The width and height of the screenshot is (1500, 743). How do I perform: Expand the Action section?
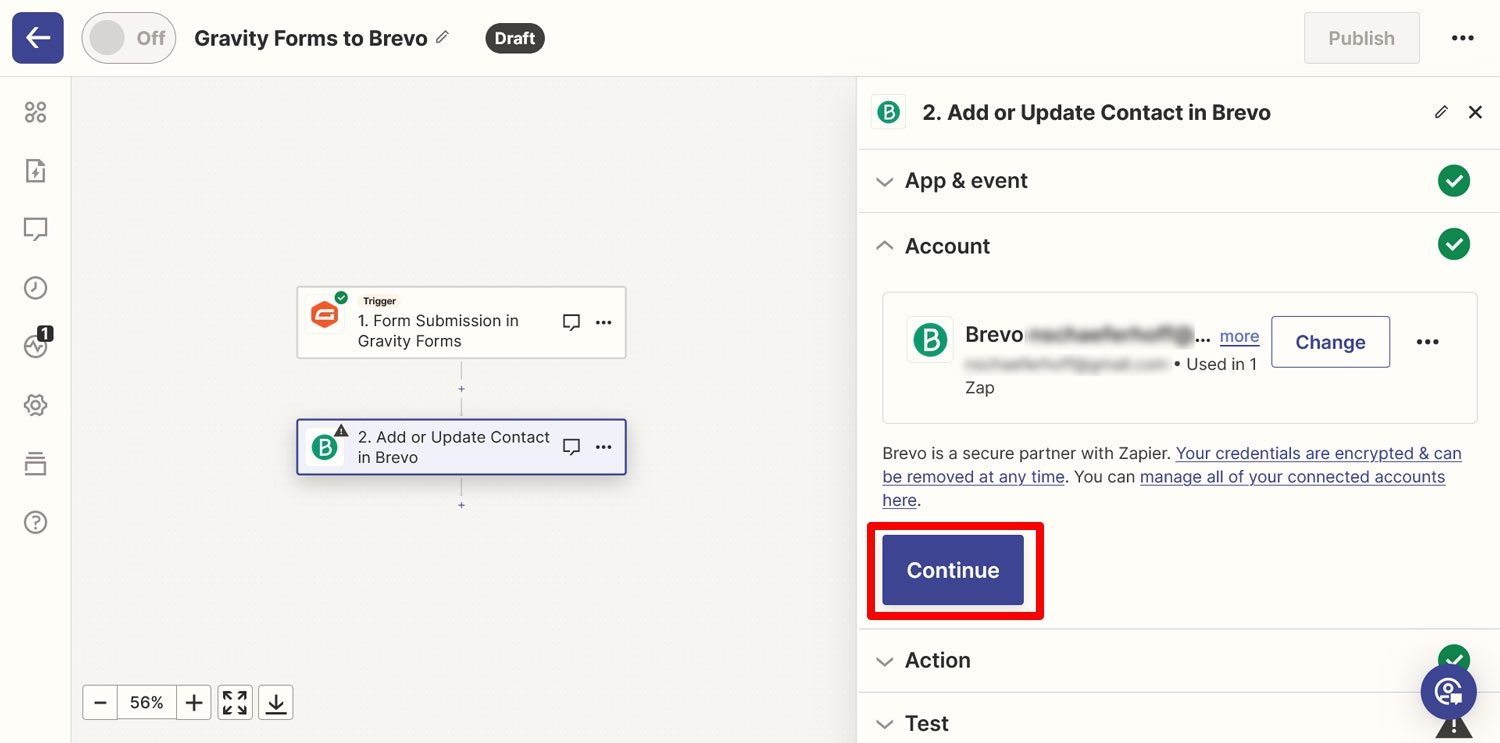click(1178, 660)
